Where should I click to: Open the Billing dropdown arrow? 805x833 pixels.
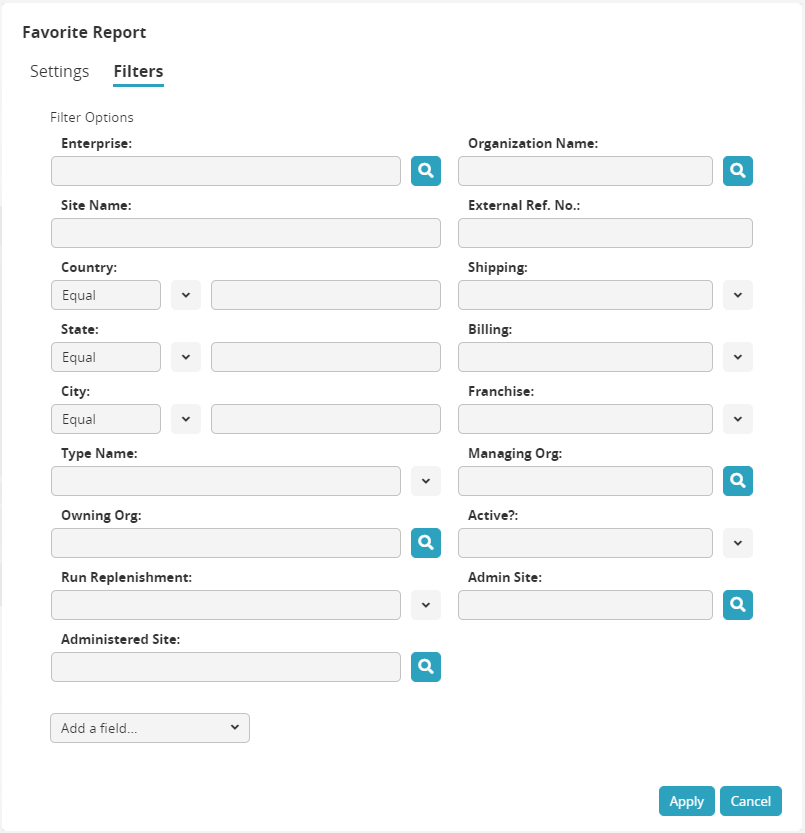[x=738, y=357]
